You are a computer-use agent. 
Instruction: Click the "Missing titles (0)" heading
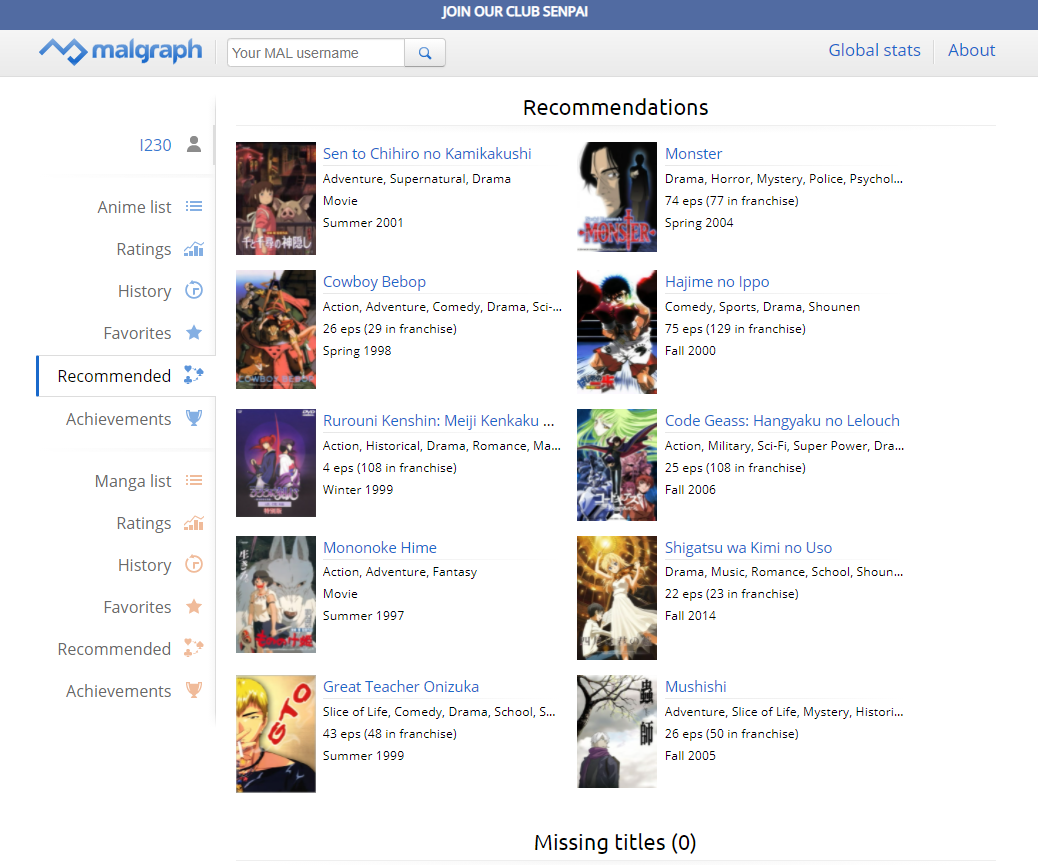(615, 842)
